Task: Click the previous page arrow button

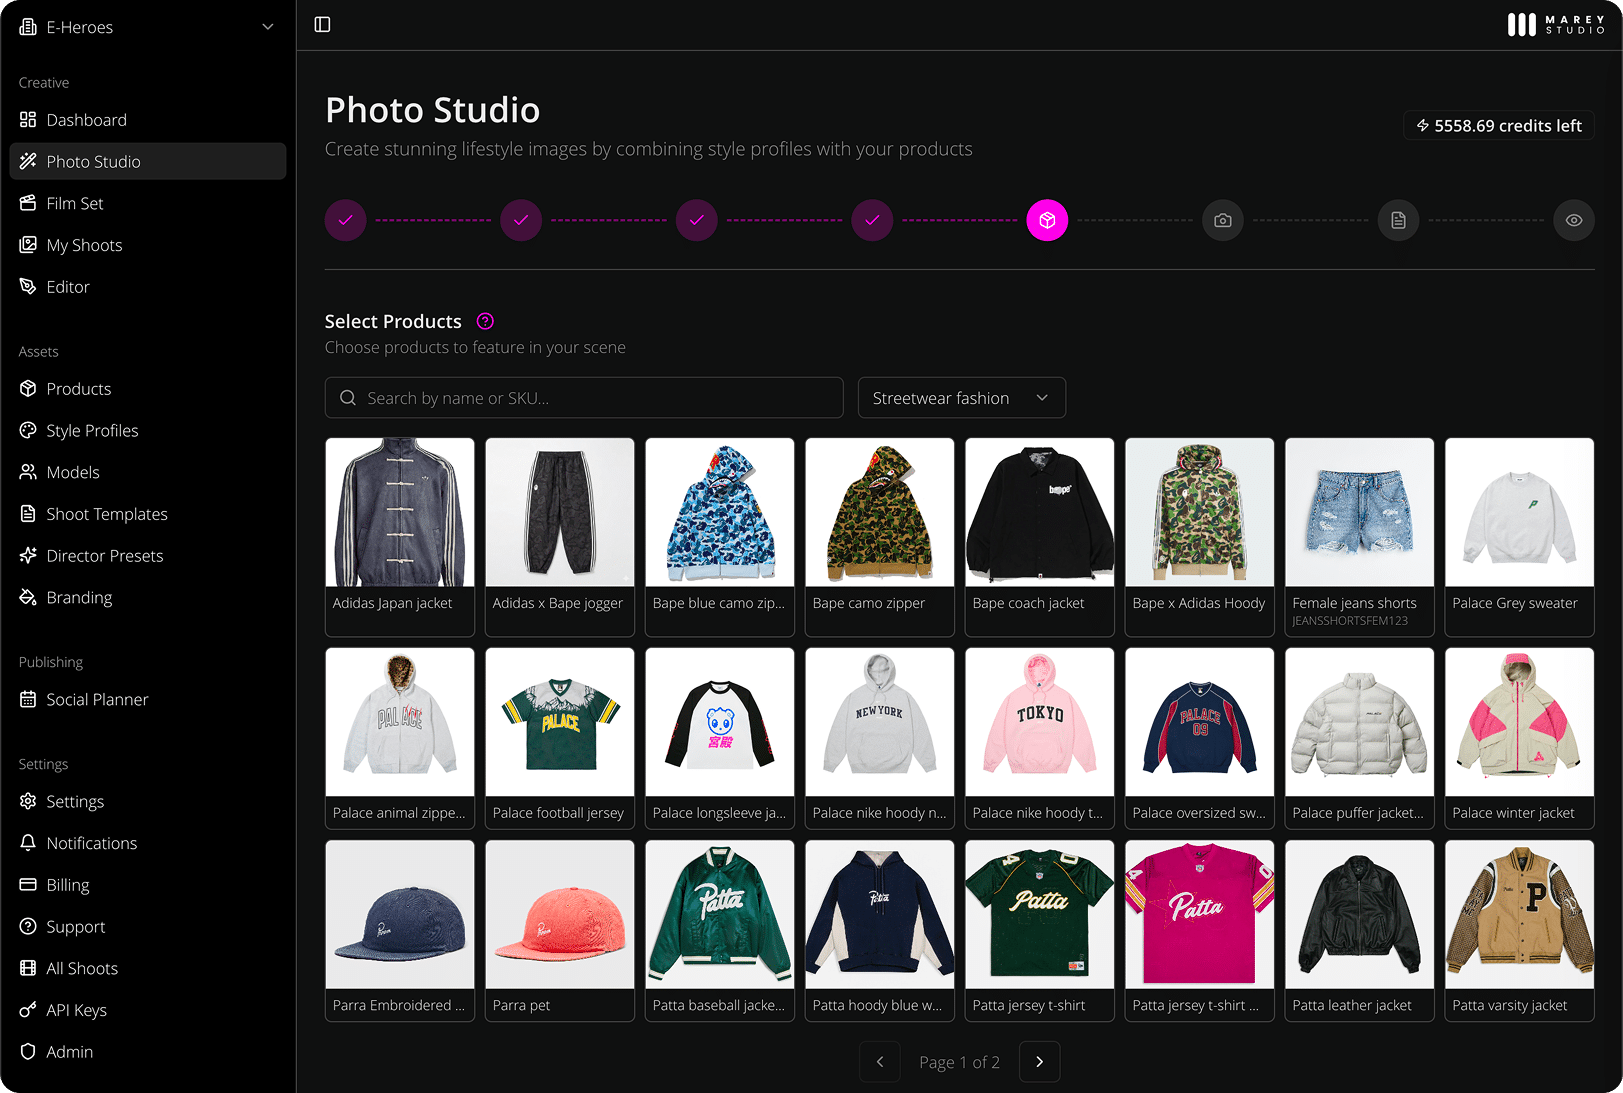Action: 880,1062
